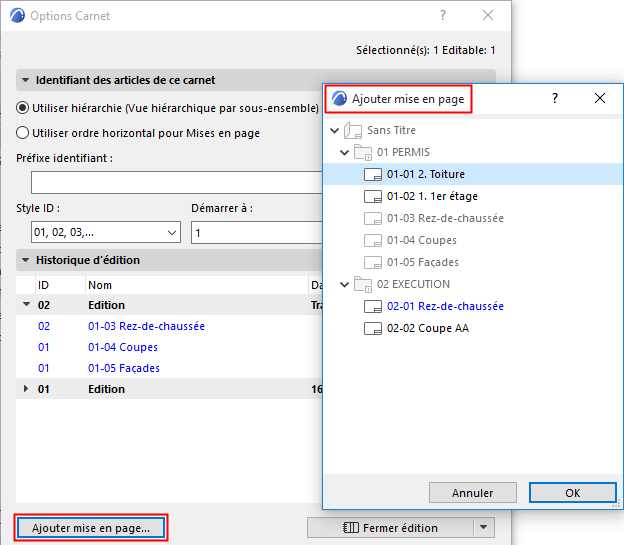Collapse the Identifiant des articles section
The height and width of the screenshot is (545, 624).
coord(25,80)
